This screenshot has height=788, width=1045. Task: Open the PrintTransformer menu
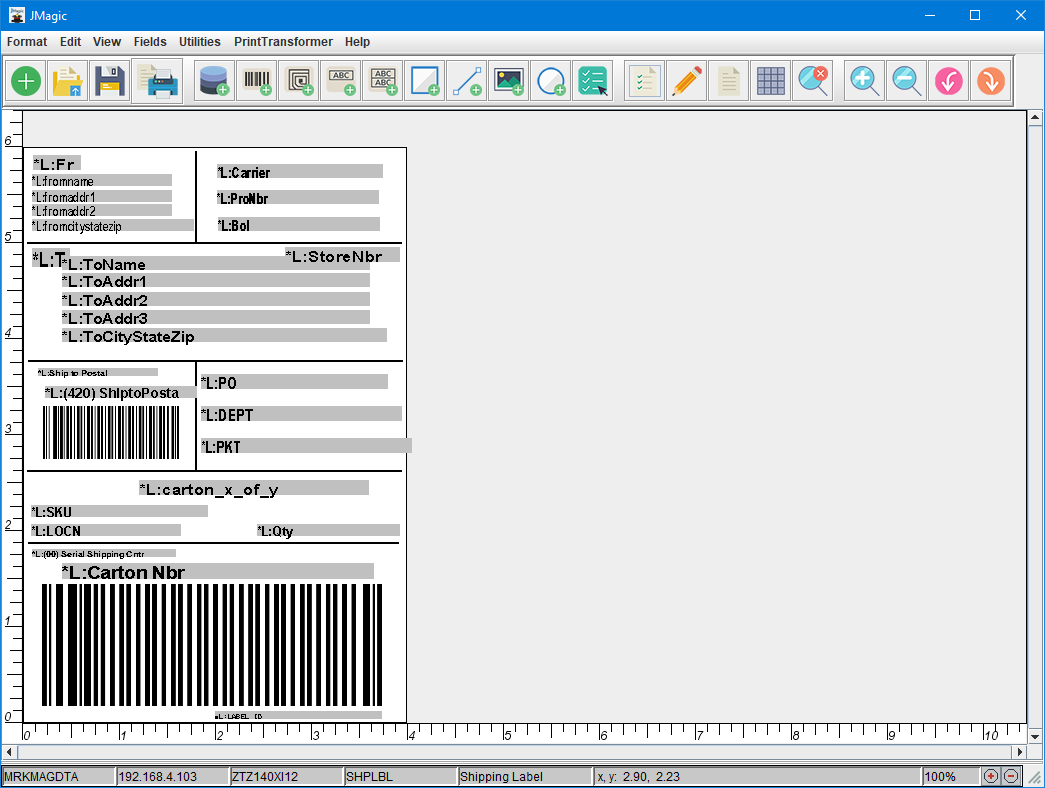(283, 41)
